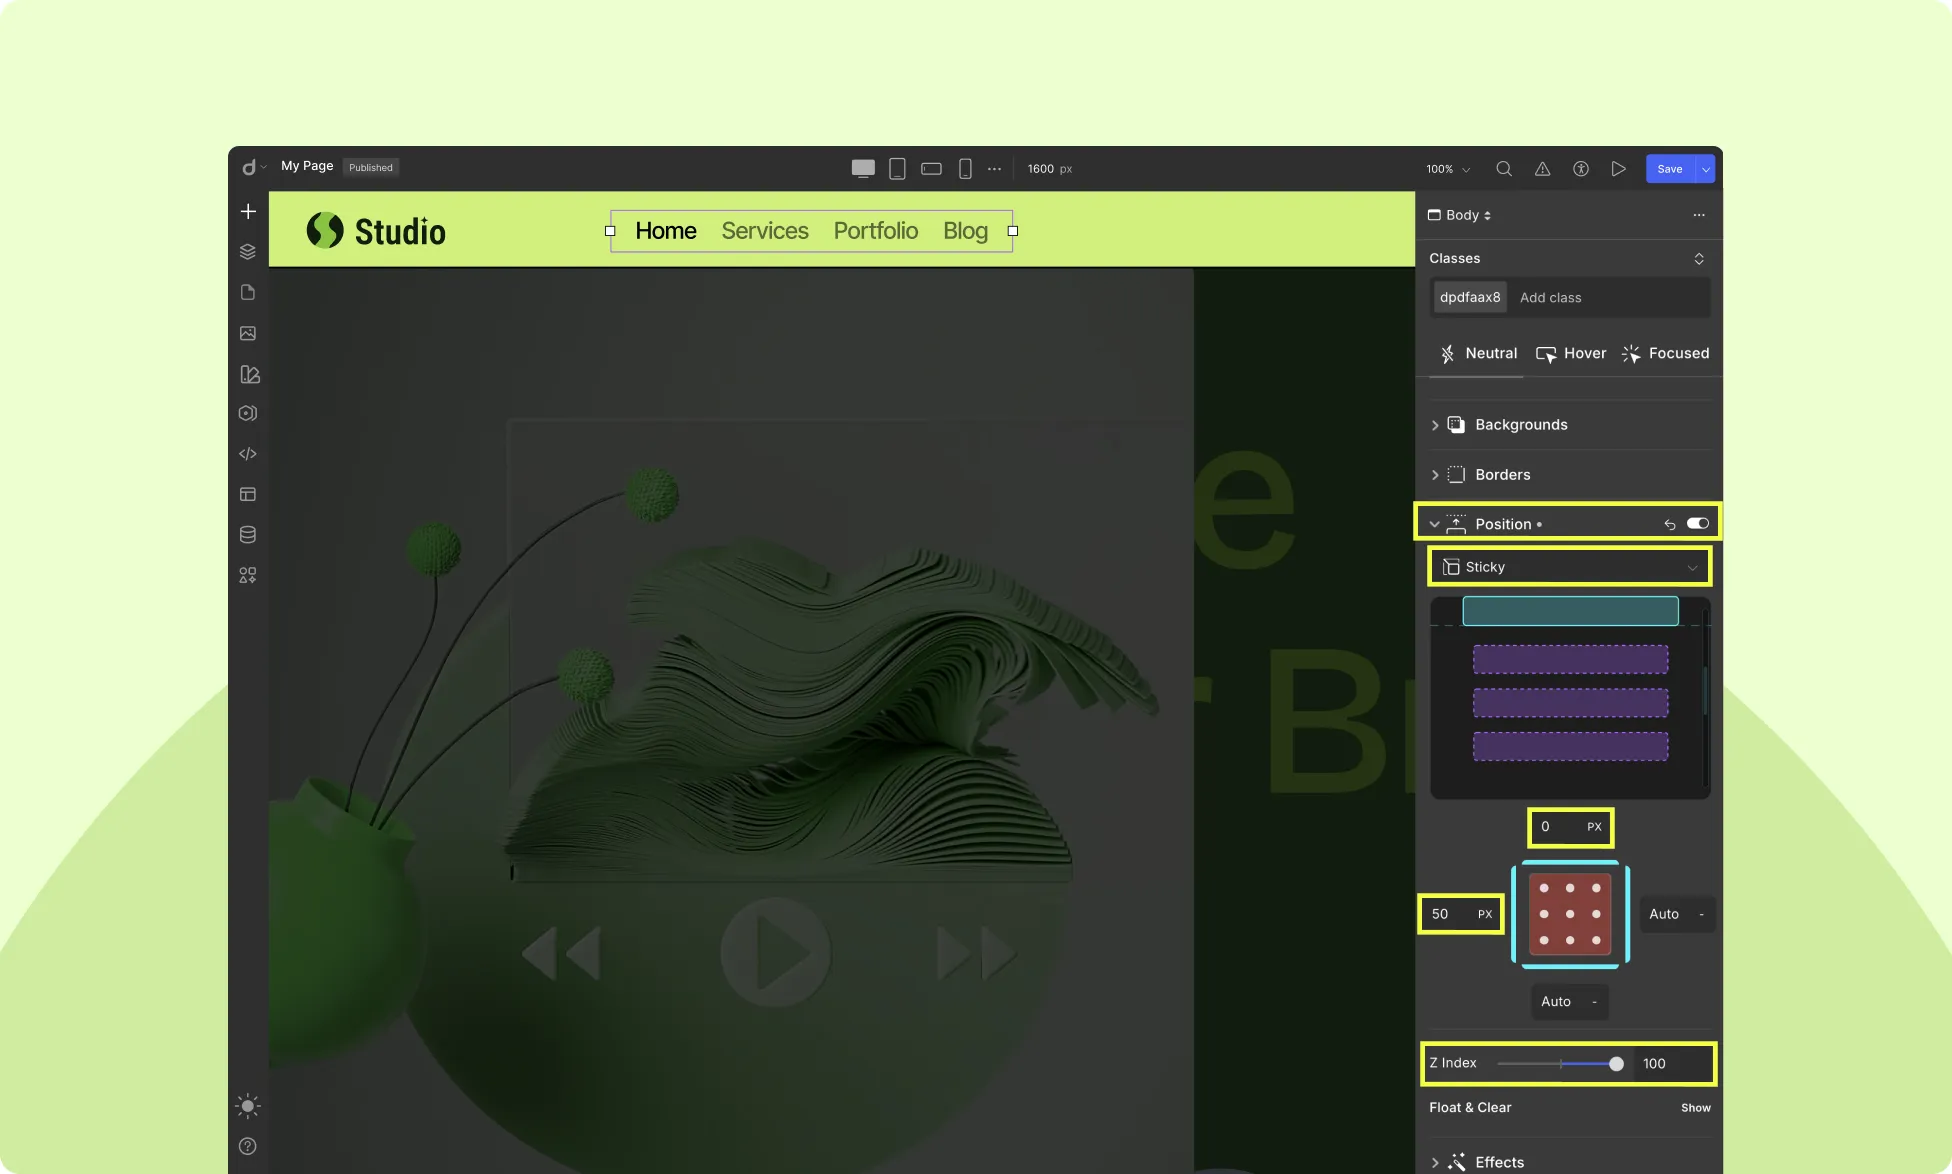
Task: Open the accessibility checker icon
Action: click(x=1581, y=169)
